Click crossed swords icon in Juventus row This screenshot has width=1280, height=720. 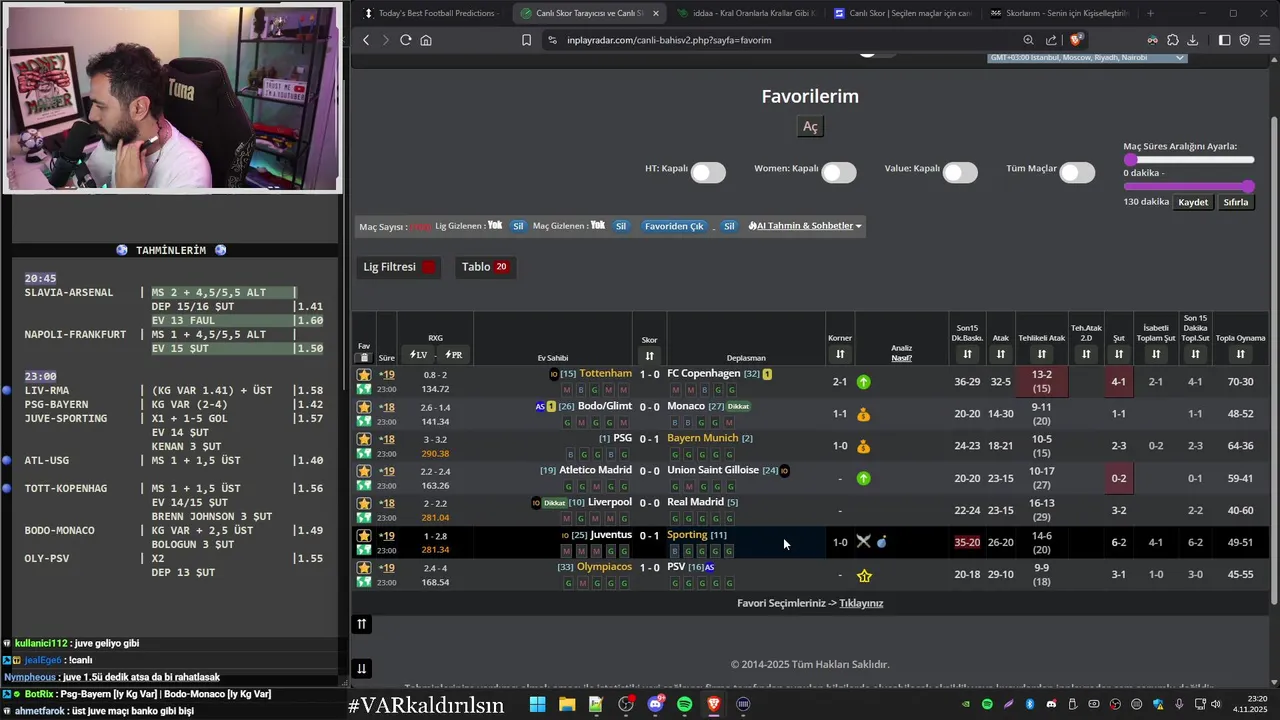[863, 542]
